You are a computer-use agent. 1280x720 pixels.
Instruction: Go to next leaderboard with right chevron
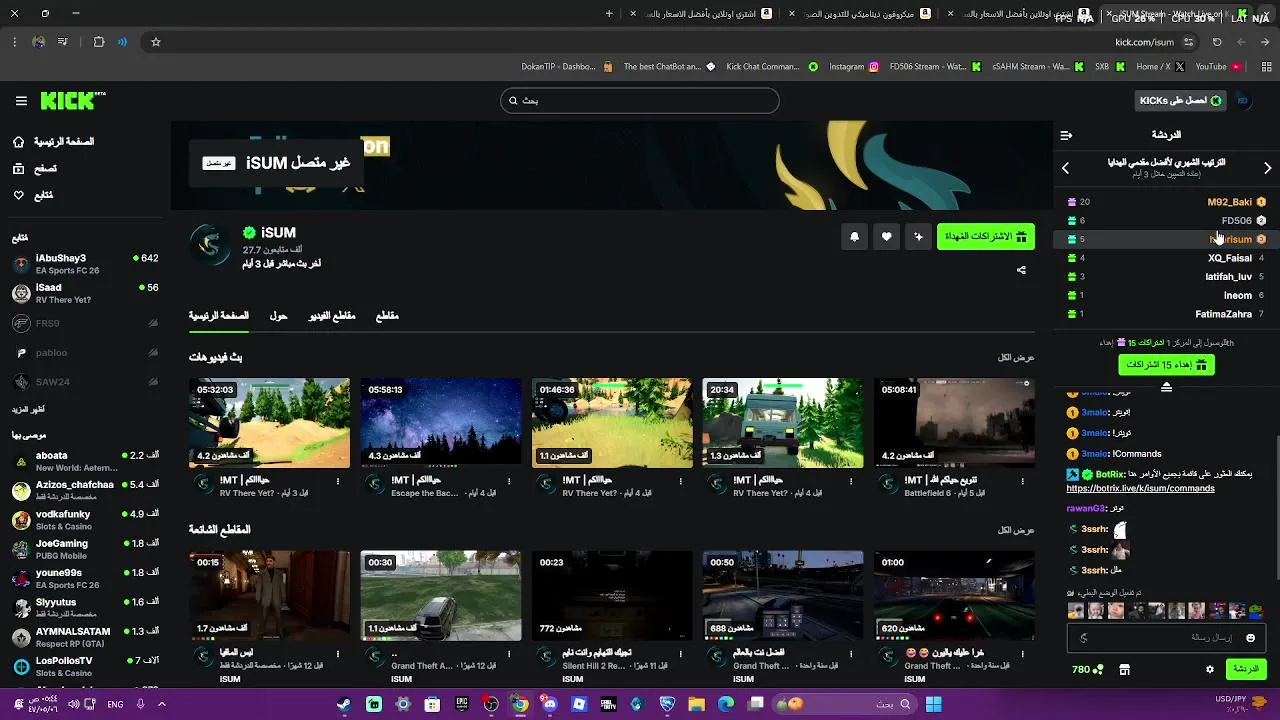tap(1267, 168)
